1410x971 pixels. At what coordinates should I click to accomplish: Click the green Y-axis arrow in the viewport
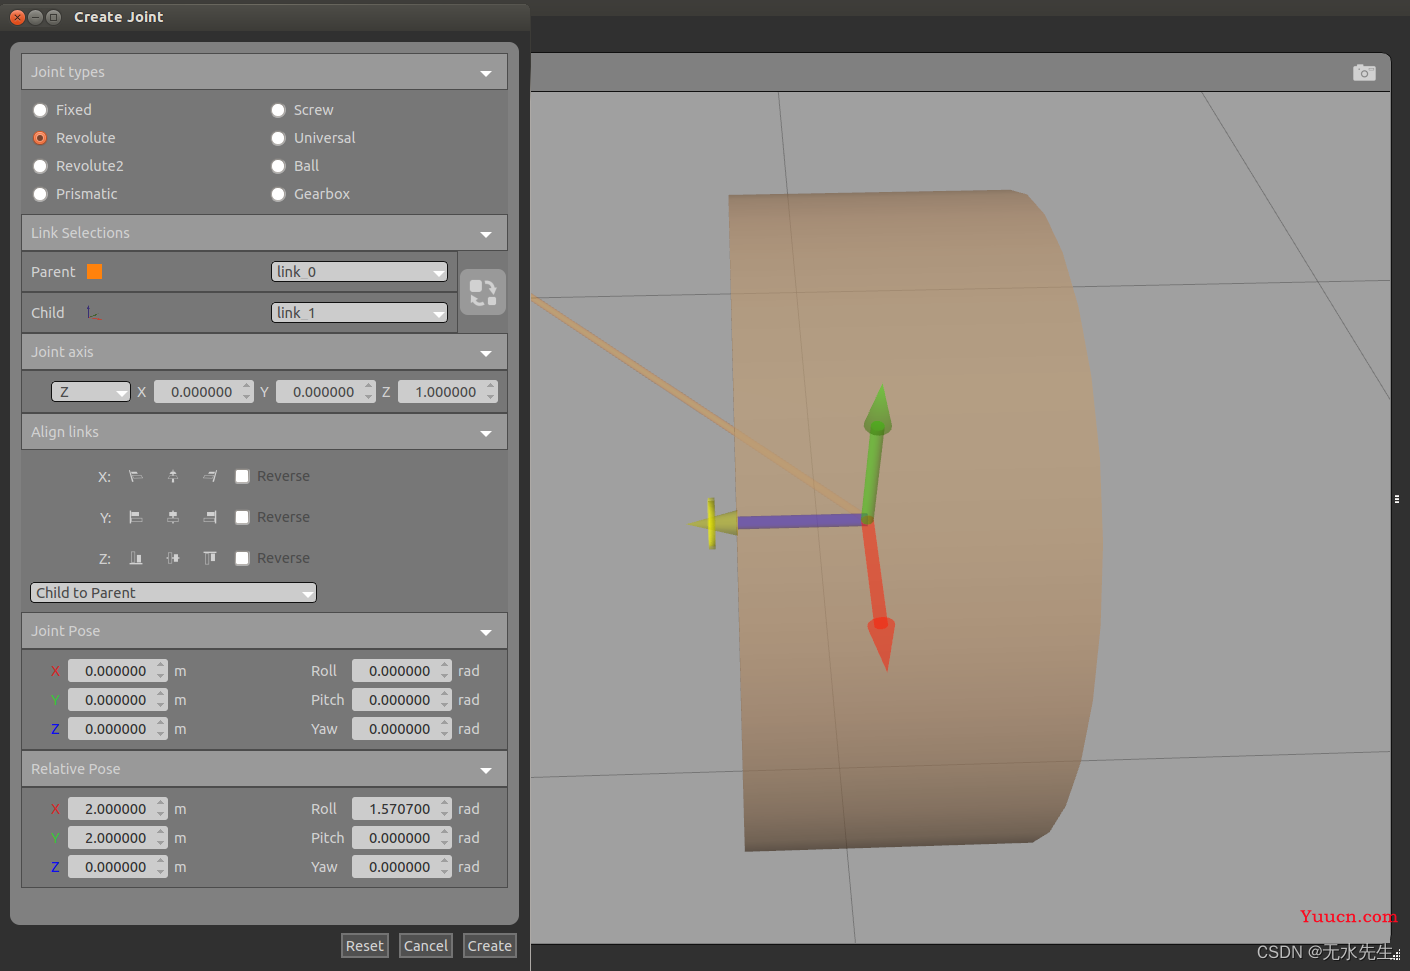(x=875, y=450)
